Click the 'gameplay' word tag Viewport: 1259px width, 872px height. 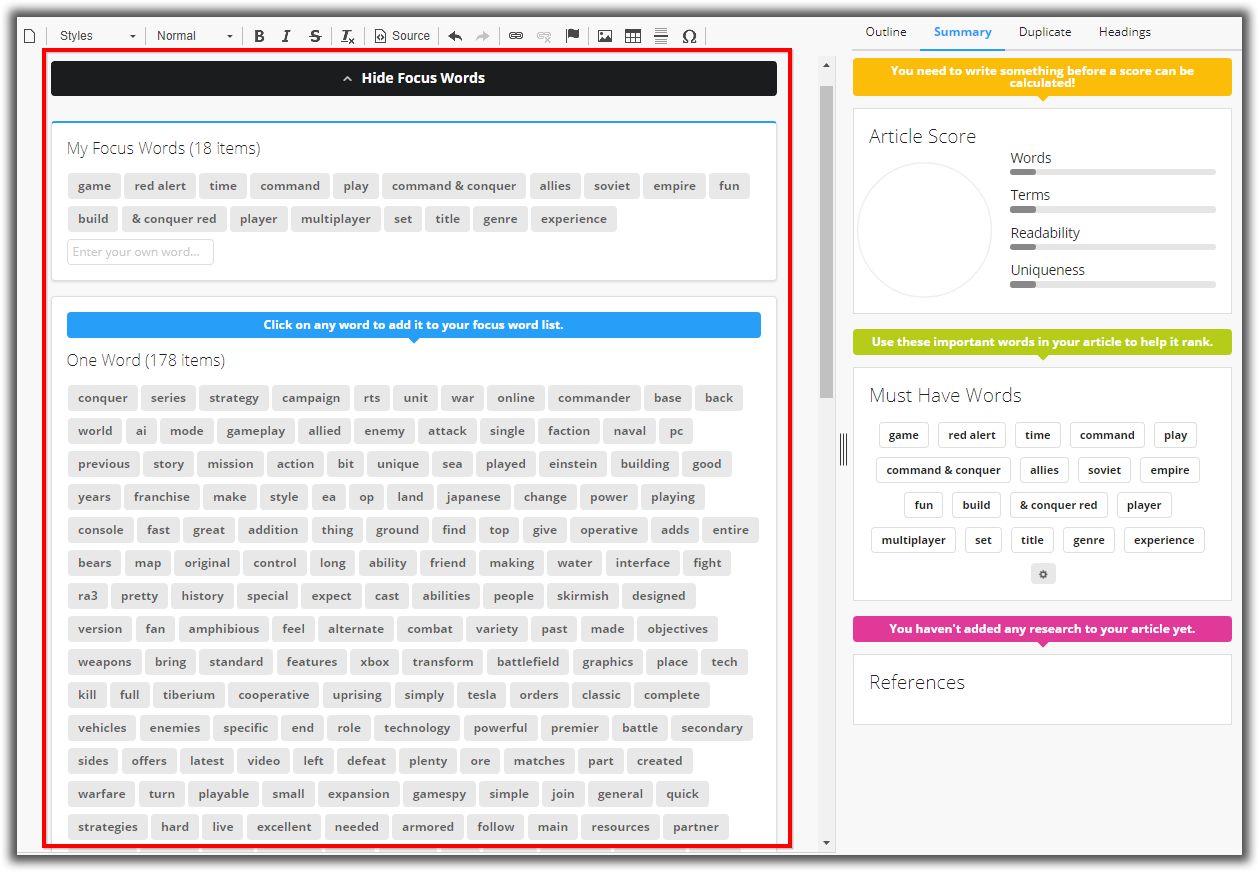coord(256,431)
